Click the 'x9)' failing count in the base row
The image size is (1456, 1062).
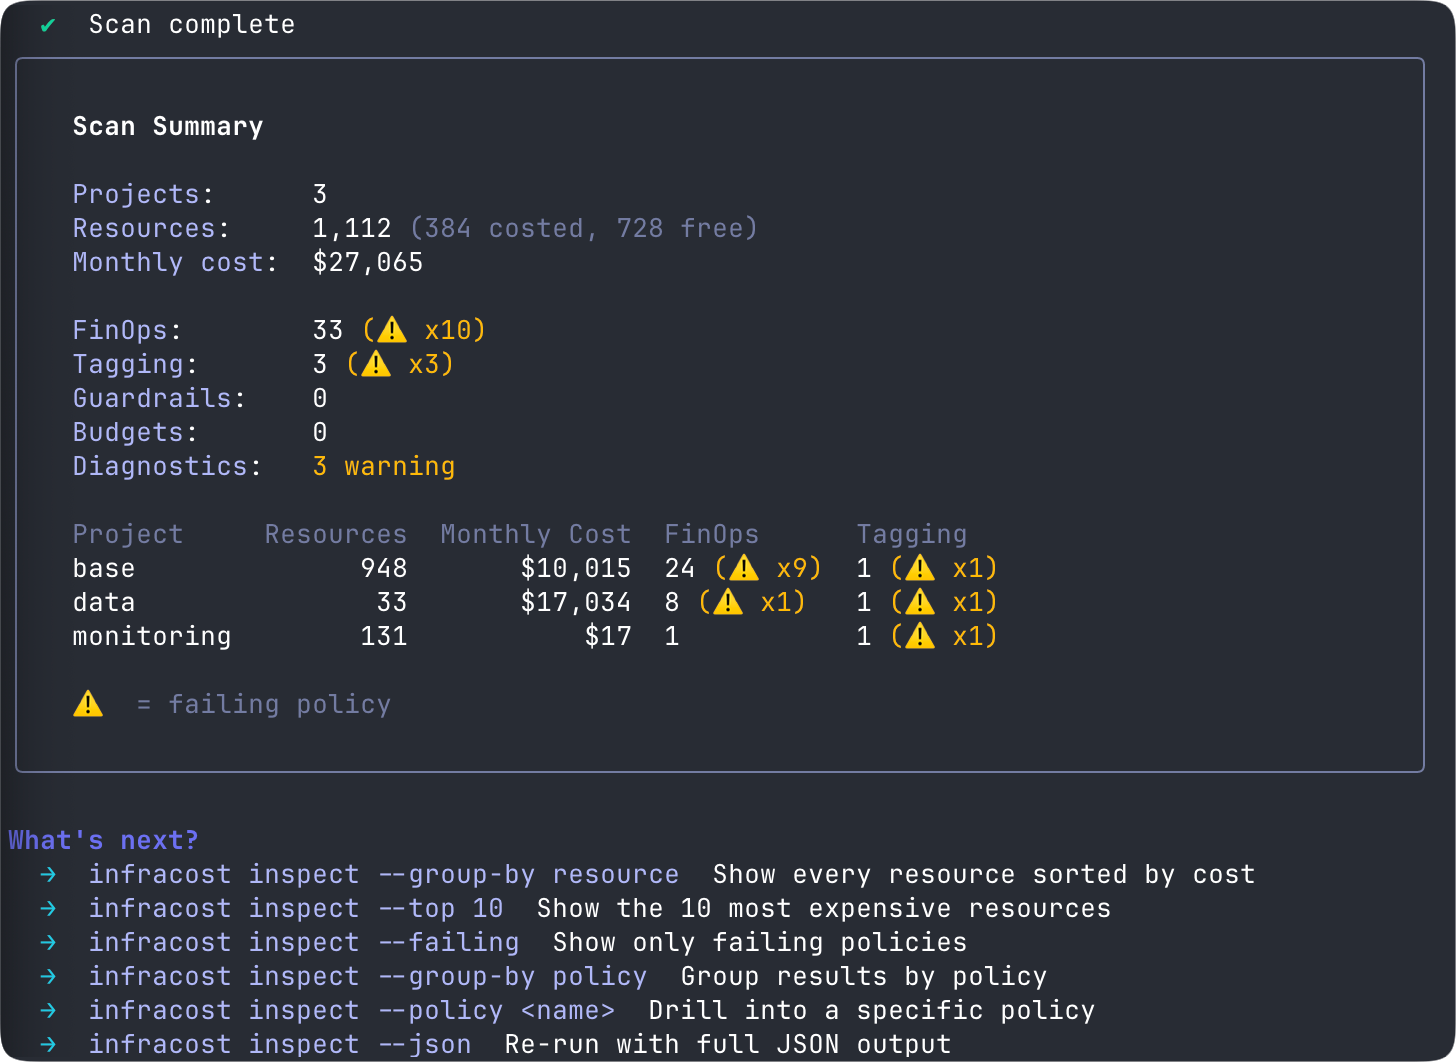pos(800,569)
